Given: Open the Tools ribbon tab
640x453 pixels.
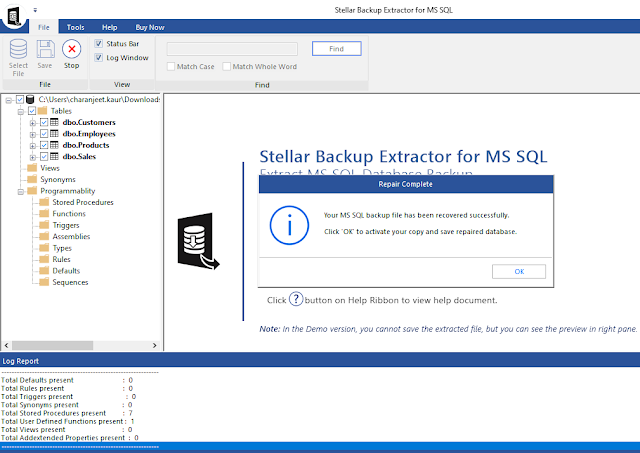Looking at the screenshot, I should click(76, 27).
